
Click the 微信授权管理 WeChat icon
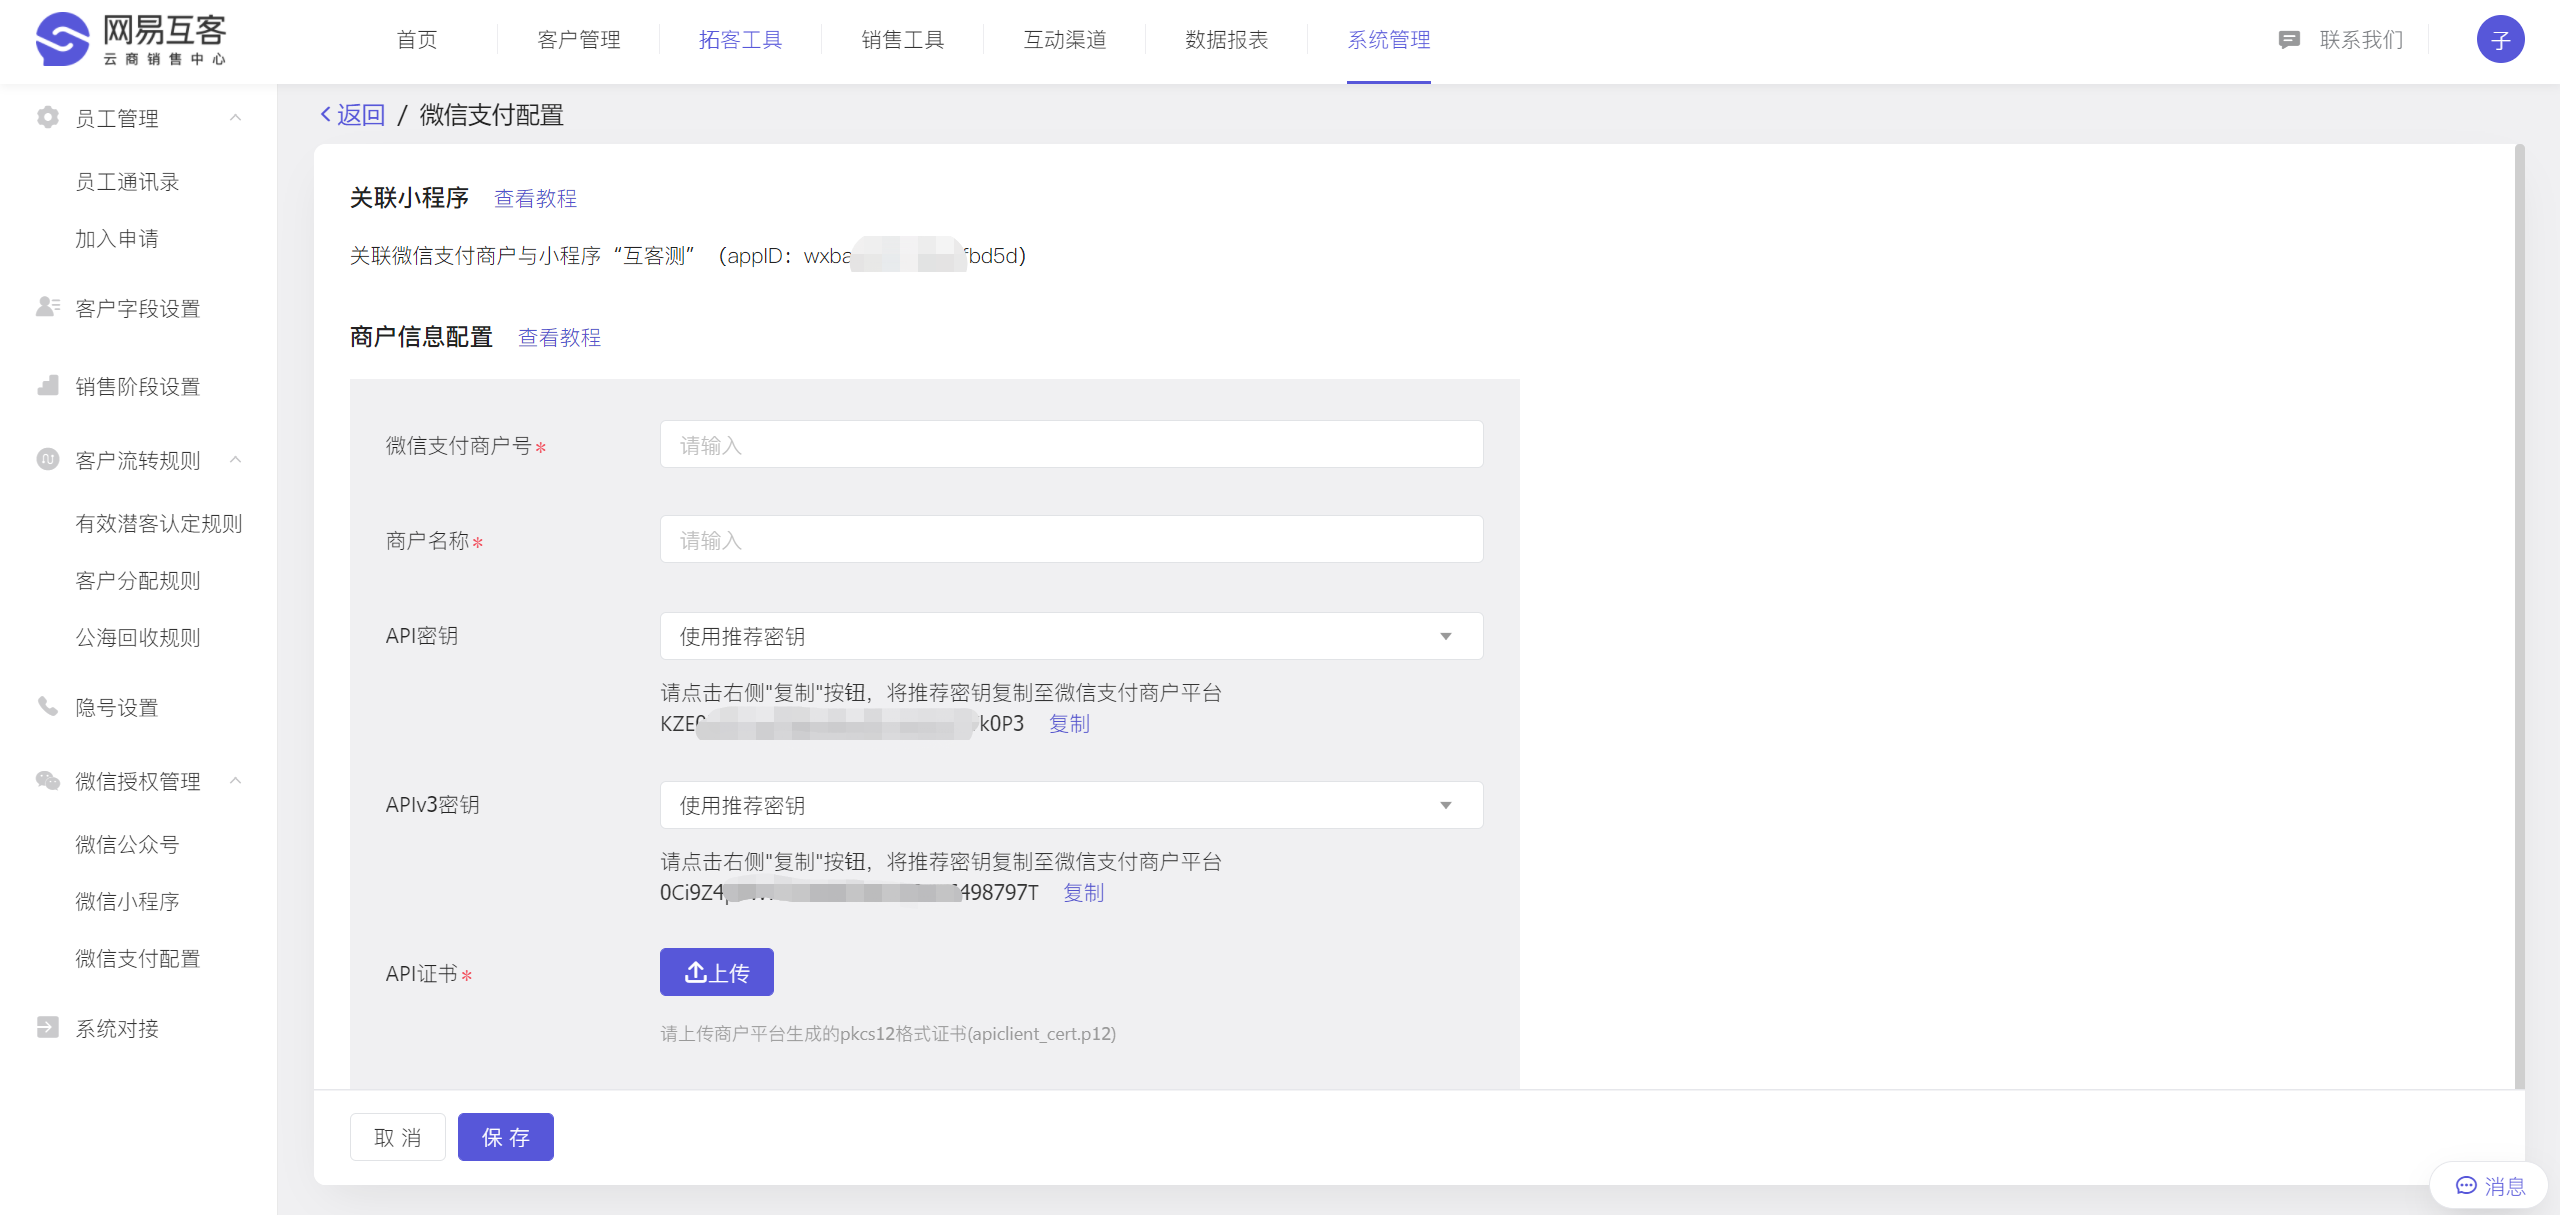tap(47, 781)
